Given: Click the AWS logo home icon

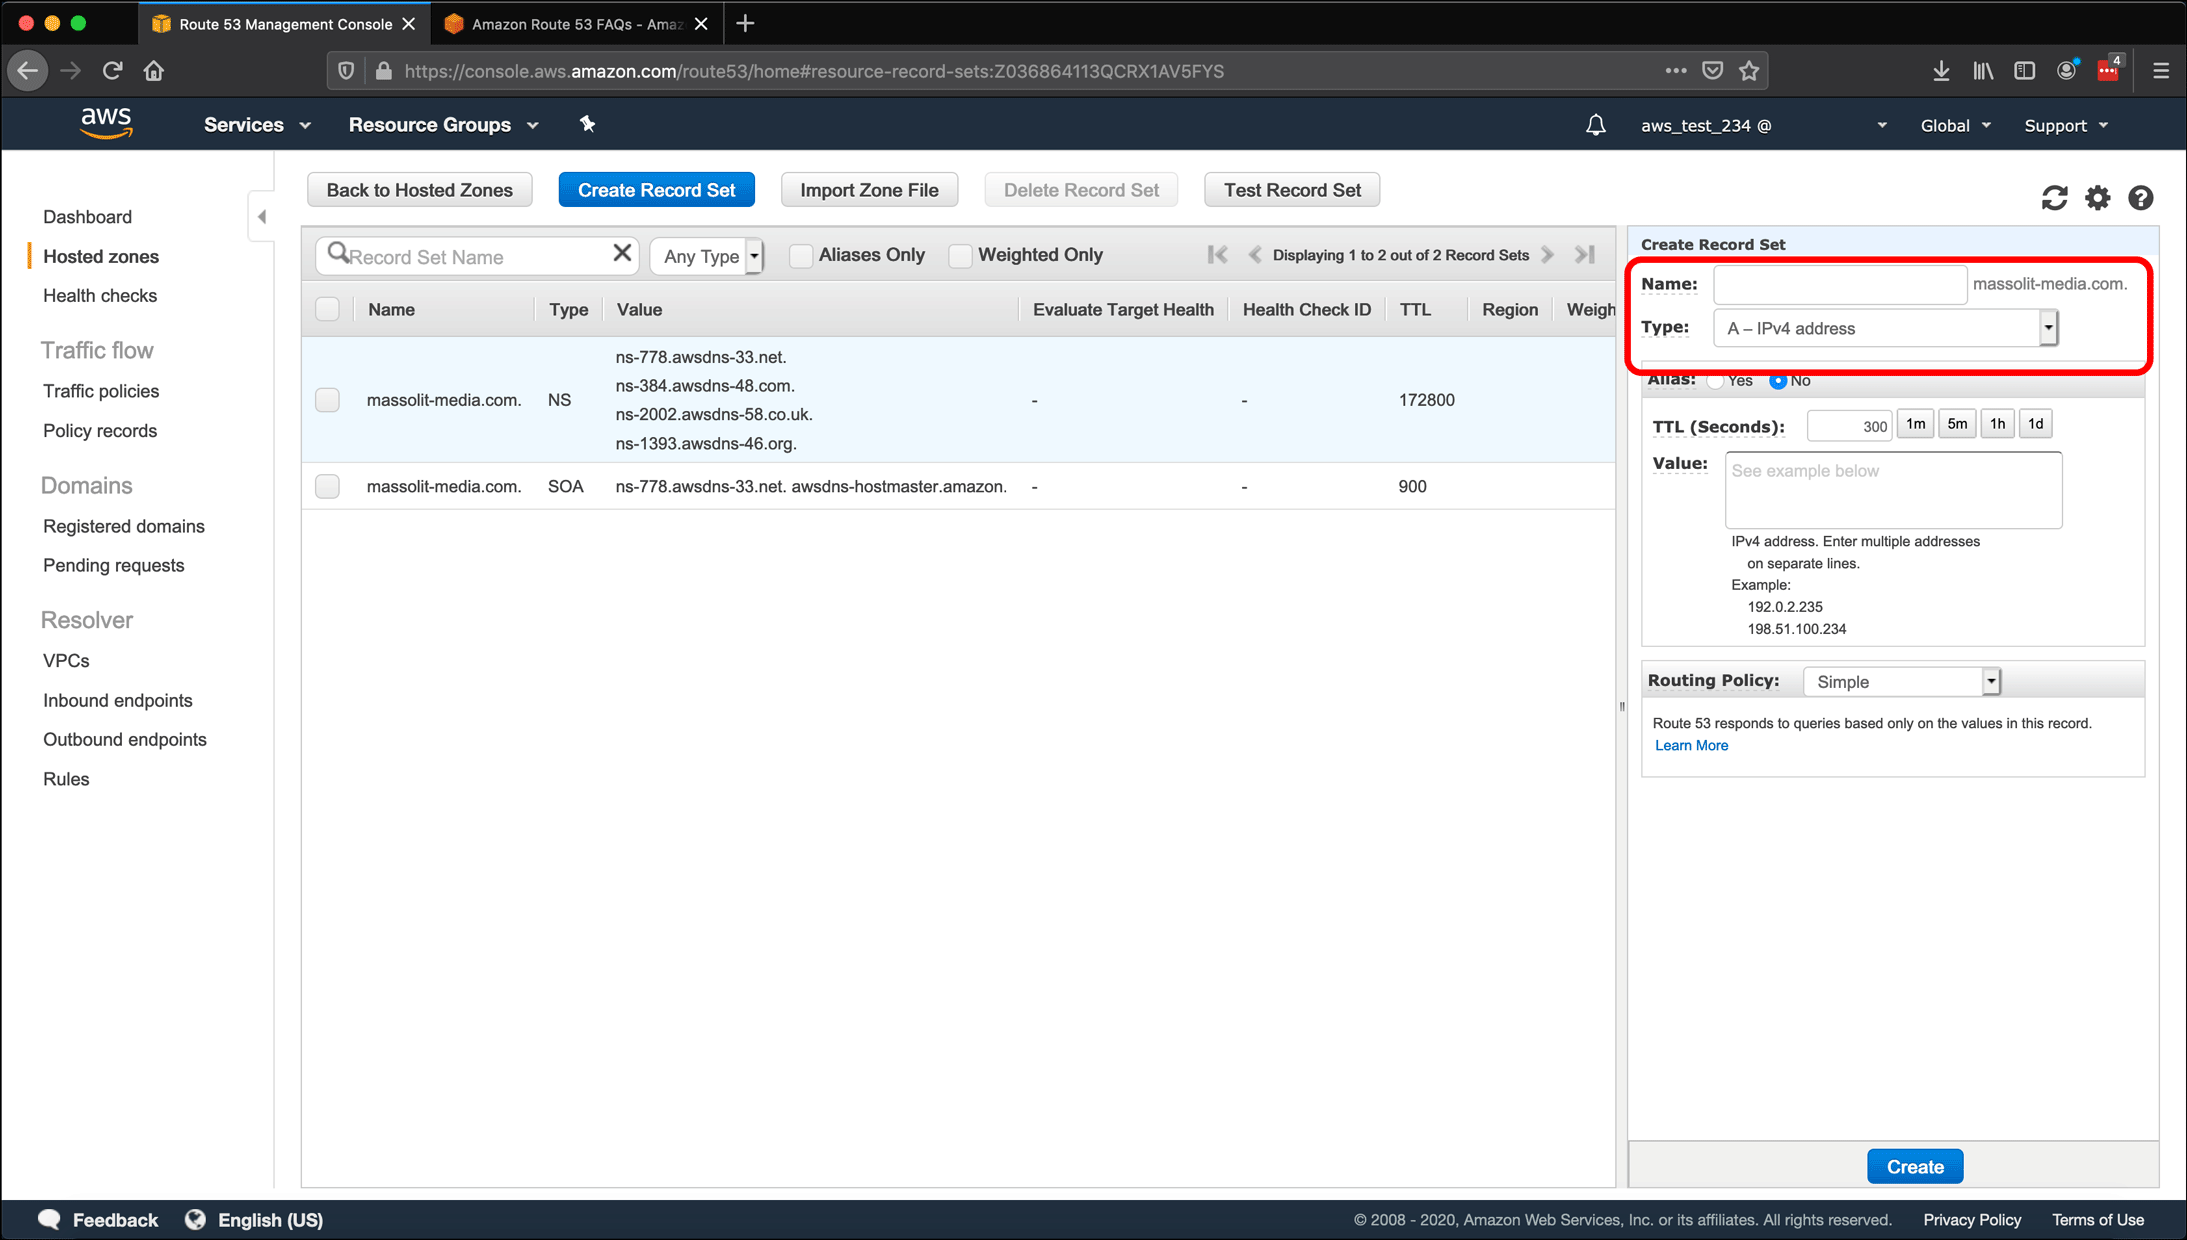Looking at the screenshot, I should [106, 124].
